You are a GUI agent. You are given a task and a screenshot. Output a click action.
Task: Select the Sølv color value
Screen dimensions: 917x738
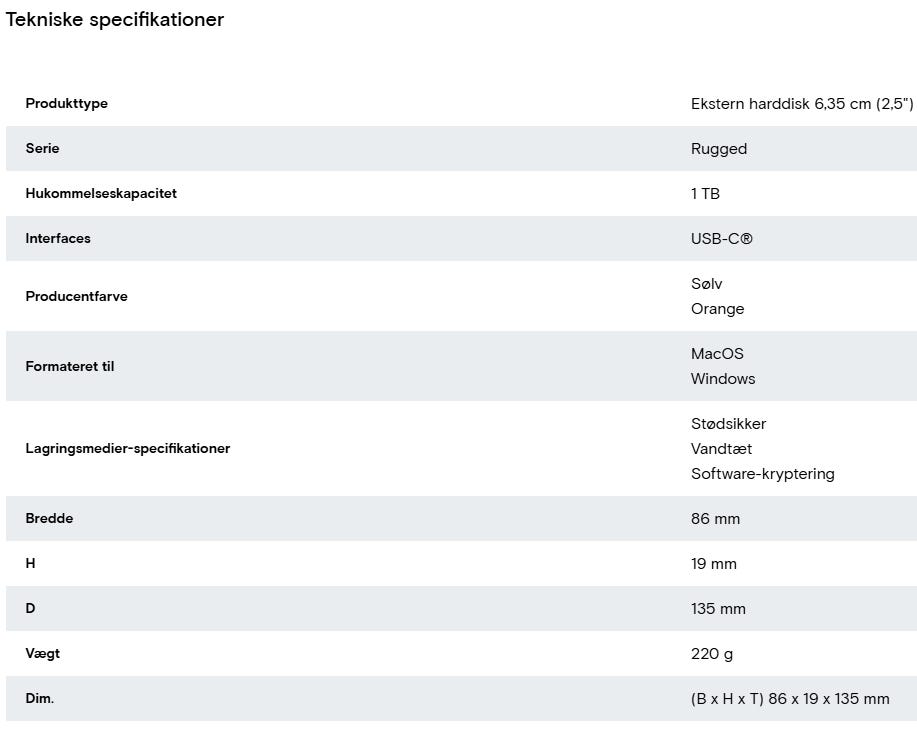pyautogui.click(x=706, y=284)
